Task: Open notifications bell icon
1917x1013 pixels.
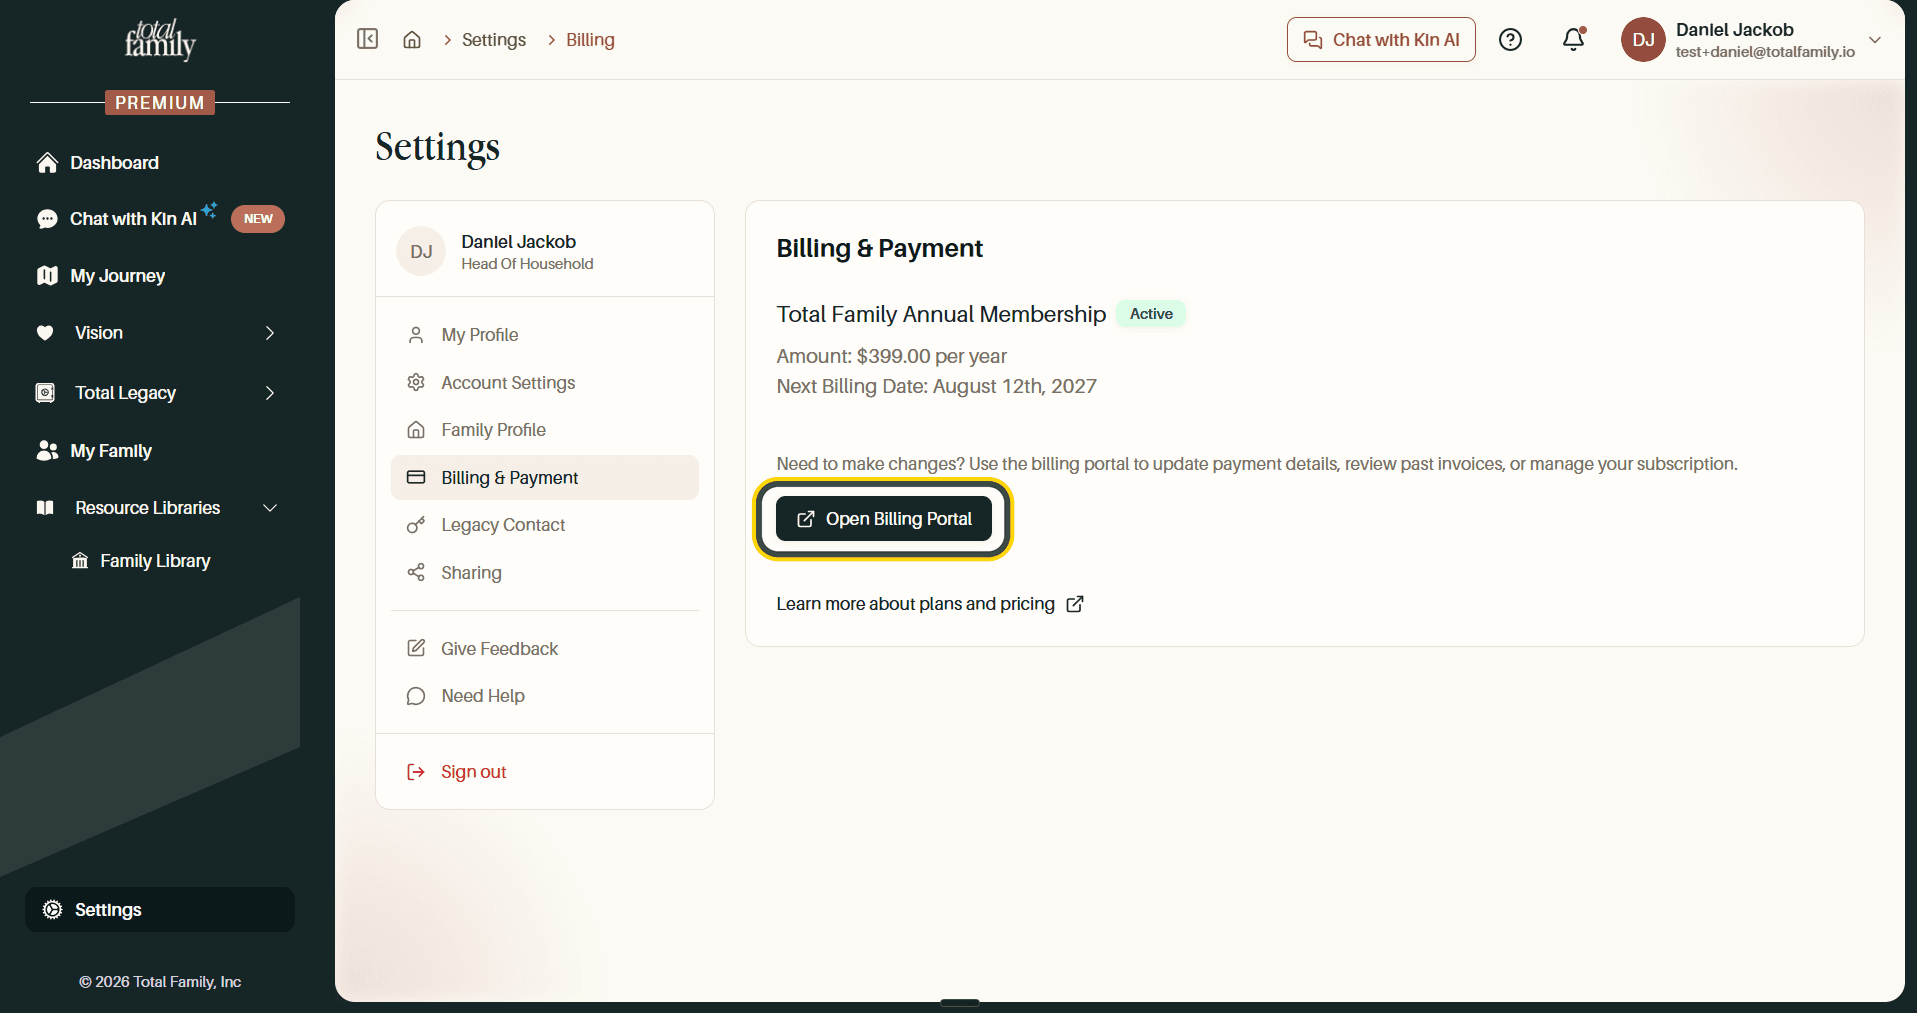Action: point(1574,39)
